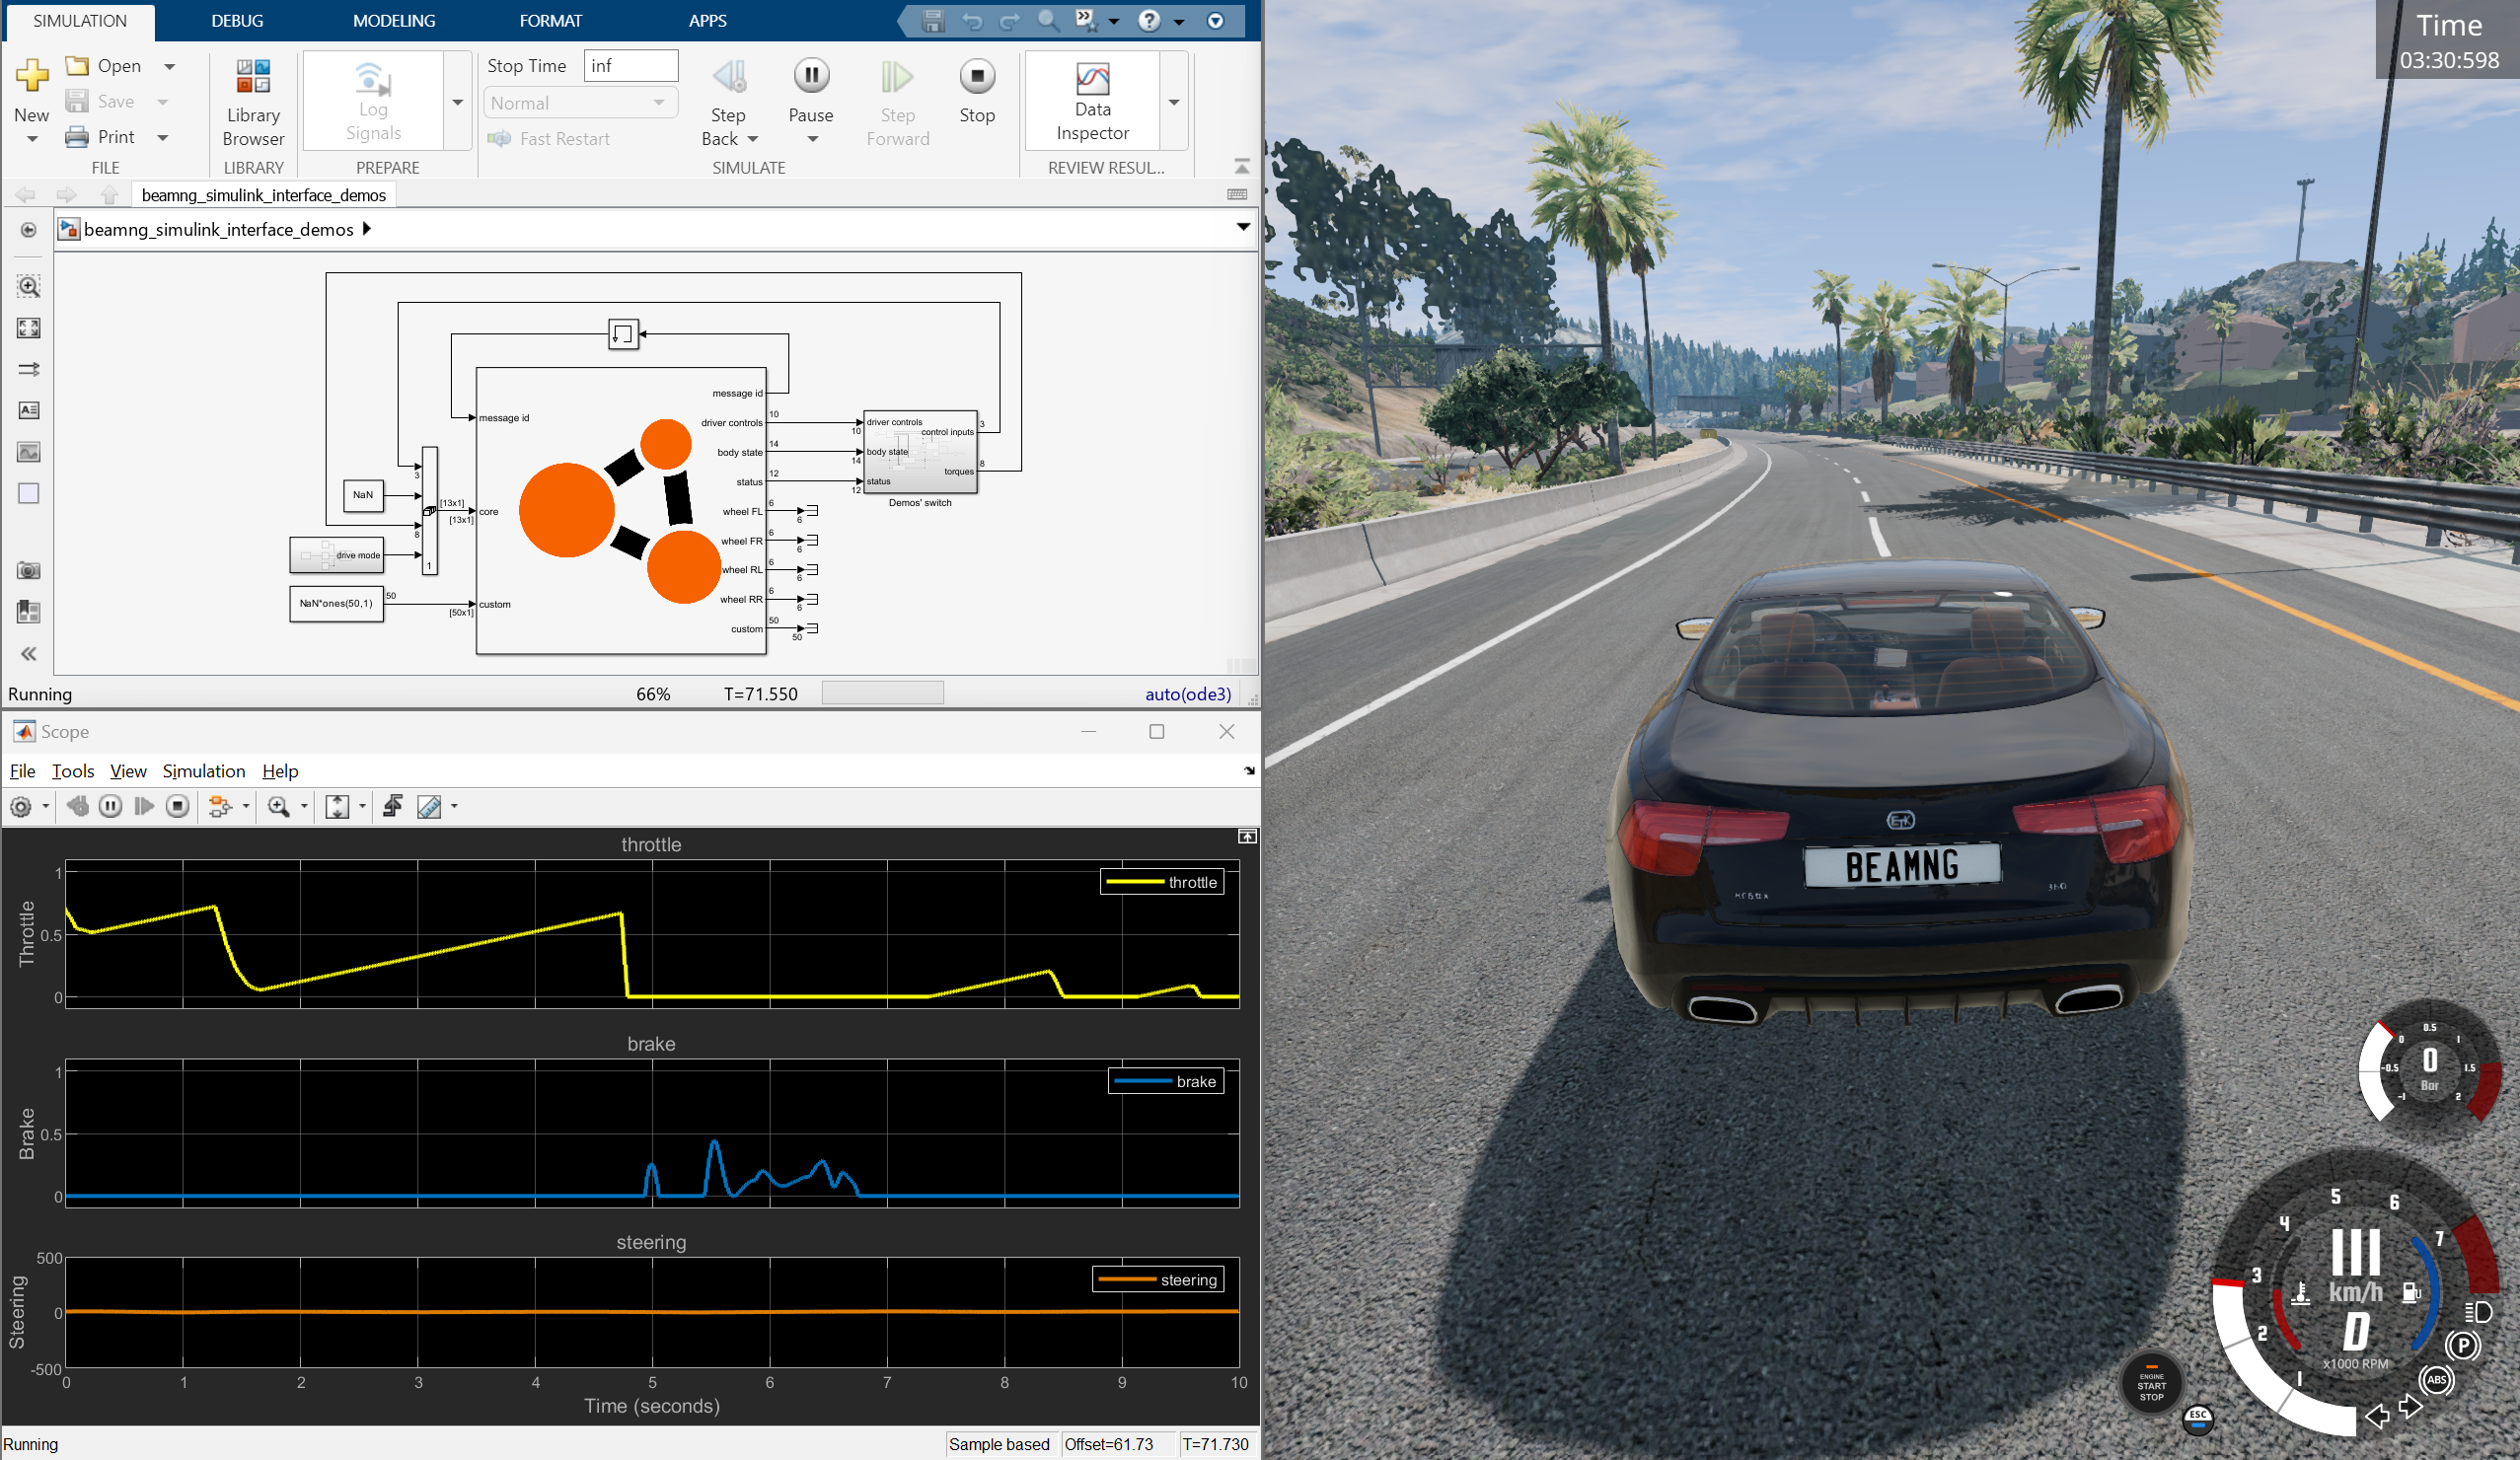Open the Scope Simulation menu
This screenshot has height=1460, width=2520.
[204, 771]
